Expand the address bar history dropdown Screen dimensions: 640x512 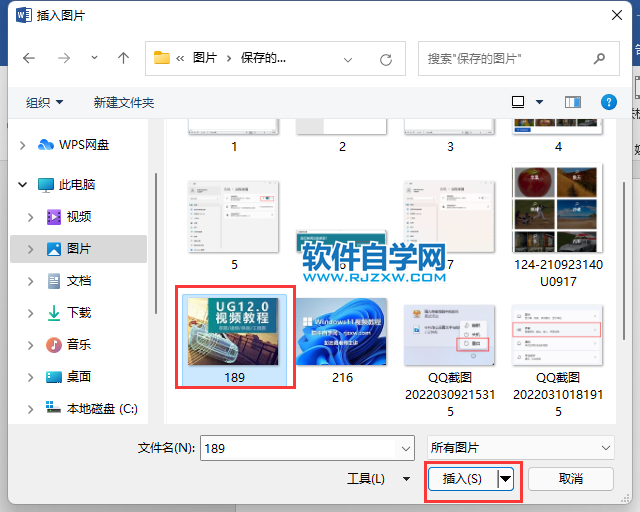(348, 60)
